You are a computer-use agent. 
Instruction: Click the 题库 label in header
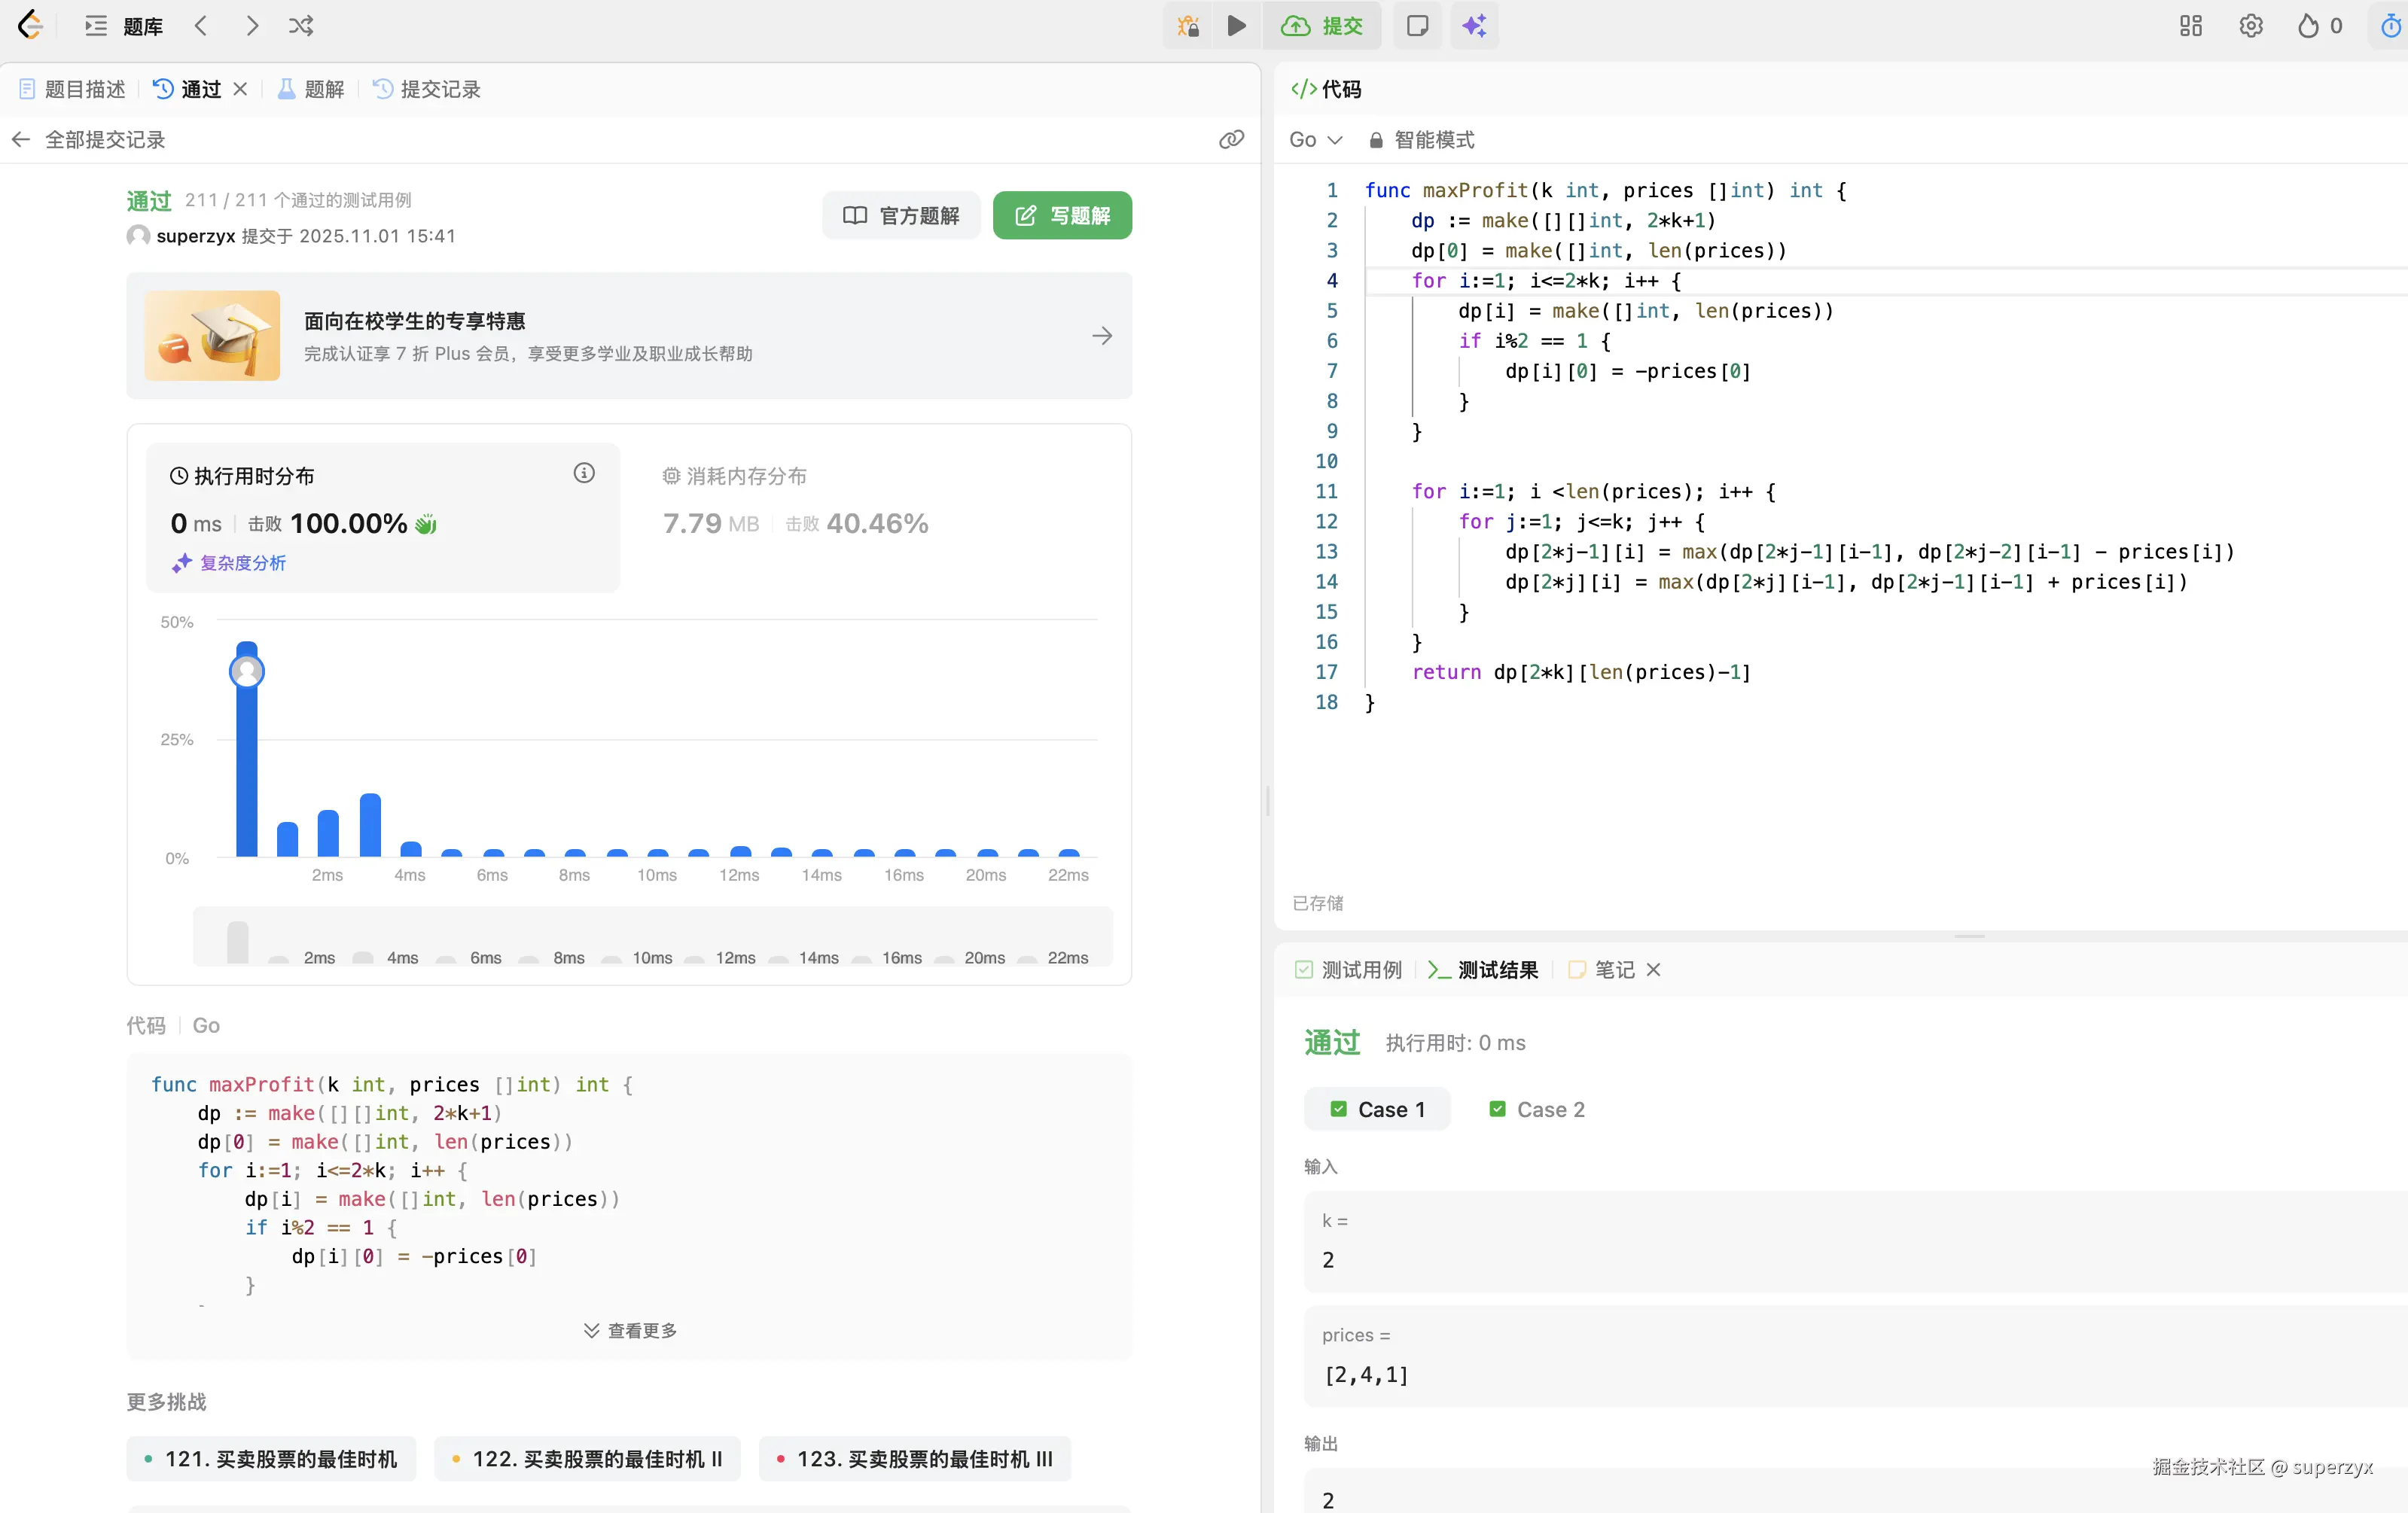pyautogui.click(x=143, y=26)
